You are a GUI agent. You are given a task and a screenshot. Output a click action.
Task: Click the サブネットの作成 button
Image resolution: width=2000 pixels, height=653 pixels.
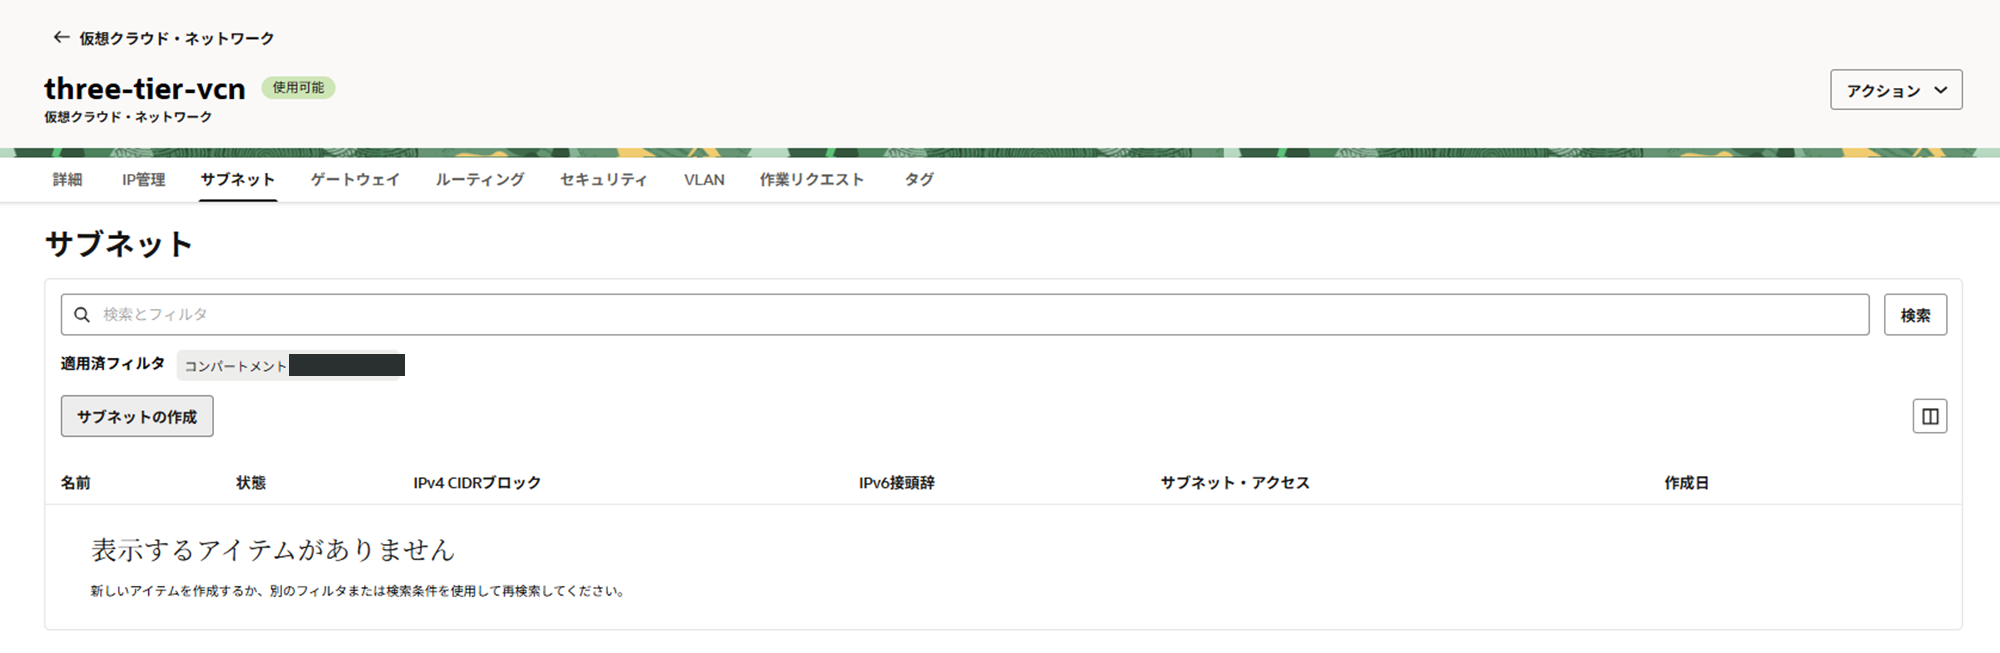click(x=137, y=416)
